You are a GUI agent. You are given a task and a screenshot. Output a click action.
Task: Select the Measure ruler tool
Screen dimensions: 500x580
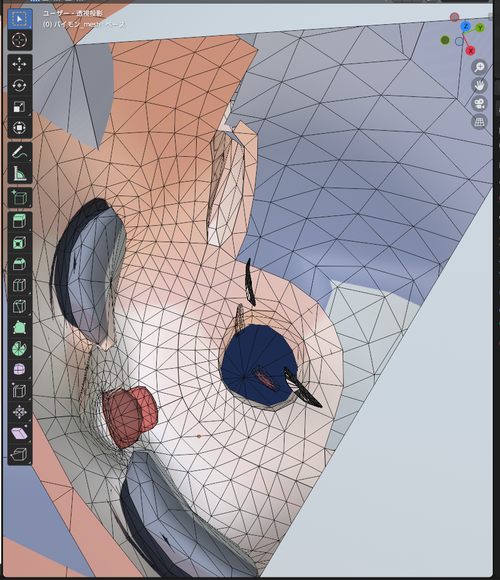tap(19, 173)
